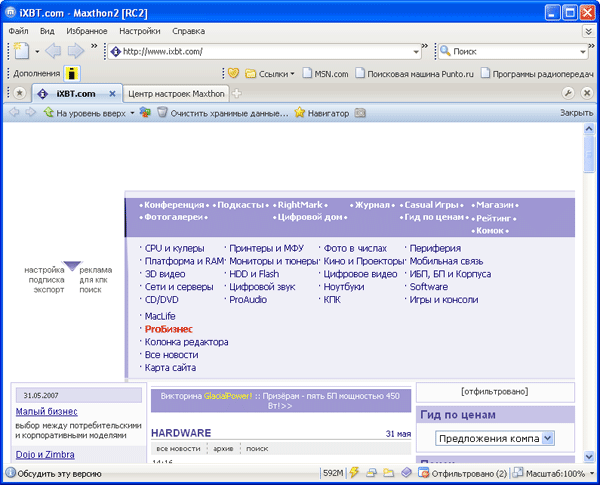
Task: Click Очистить хранимые данные trash button
Action: pyautogui.click(x=223, y=113)
